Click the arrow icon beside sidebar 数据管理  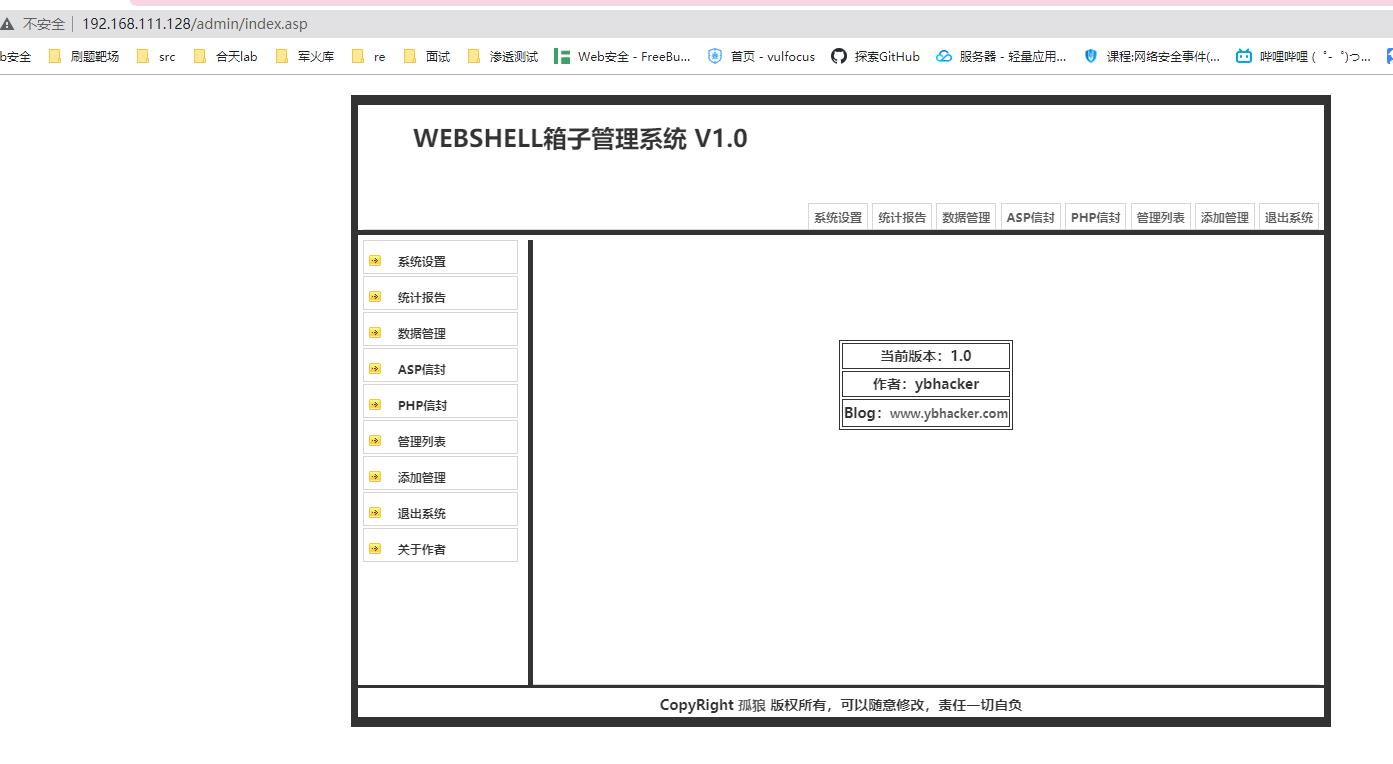point(375,332)
